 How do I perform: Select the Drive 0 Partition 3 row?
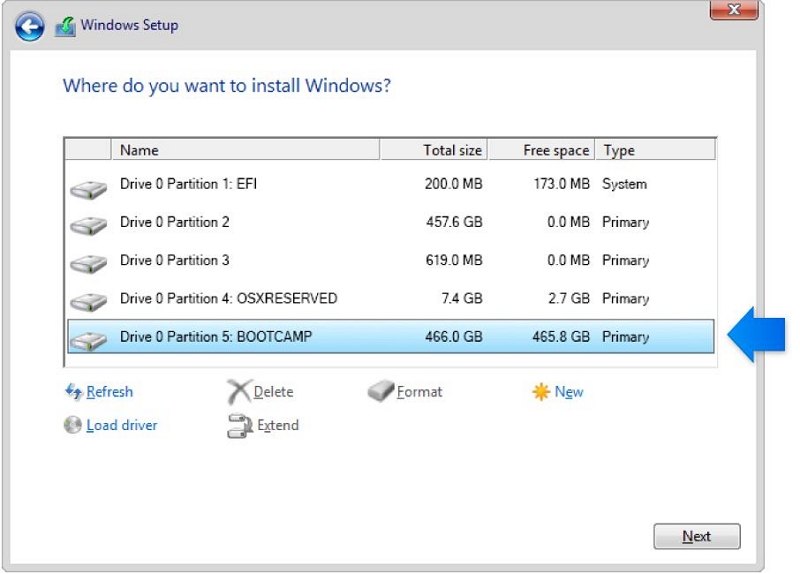click(x=390, y=260)
